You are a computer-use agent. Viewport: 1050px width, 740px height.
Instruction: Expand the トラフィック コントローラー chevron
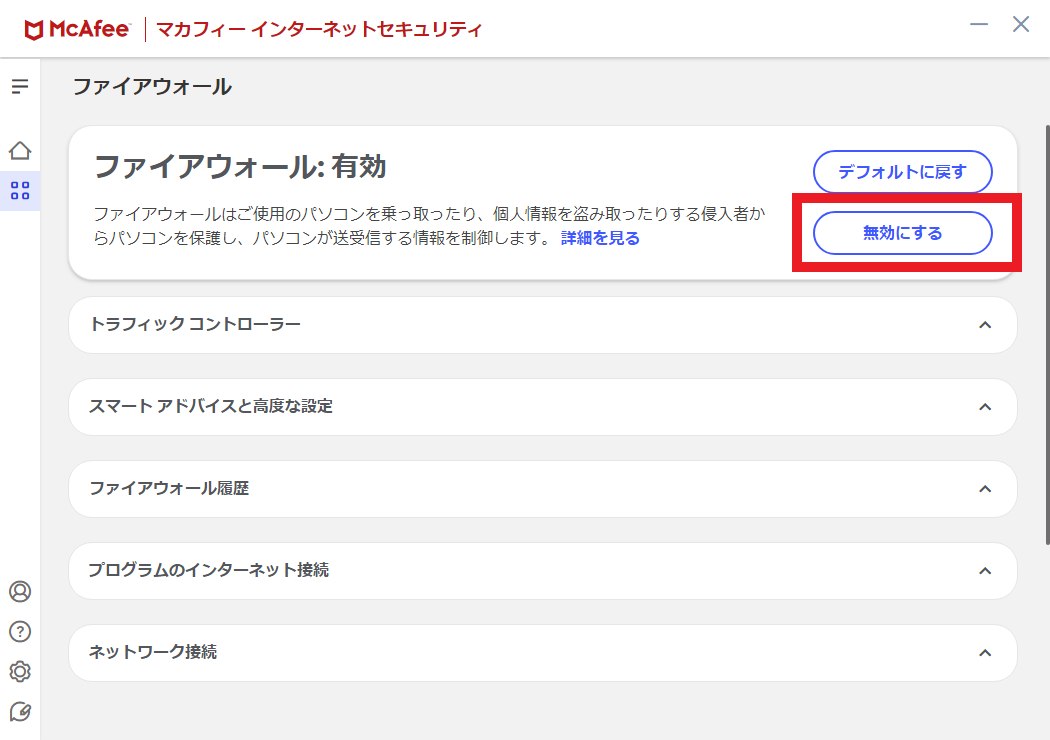(x=985, y=325)
